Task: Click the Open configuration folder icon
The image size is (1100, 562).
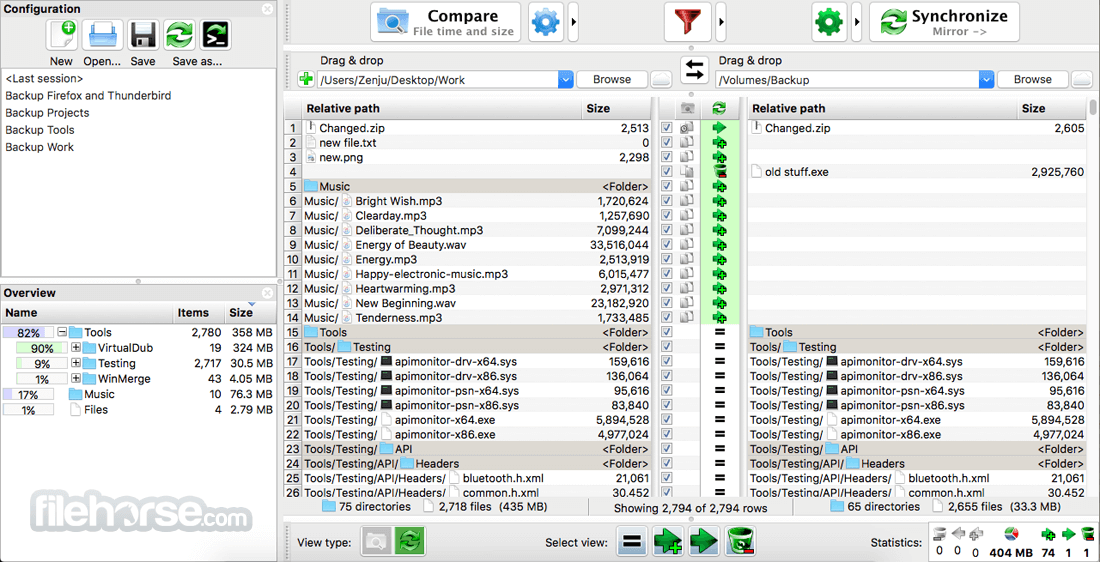Action: (x=102, y=34)
